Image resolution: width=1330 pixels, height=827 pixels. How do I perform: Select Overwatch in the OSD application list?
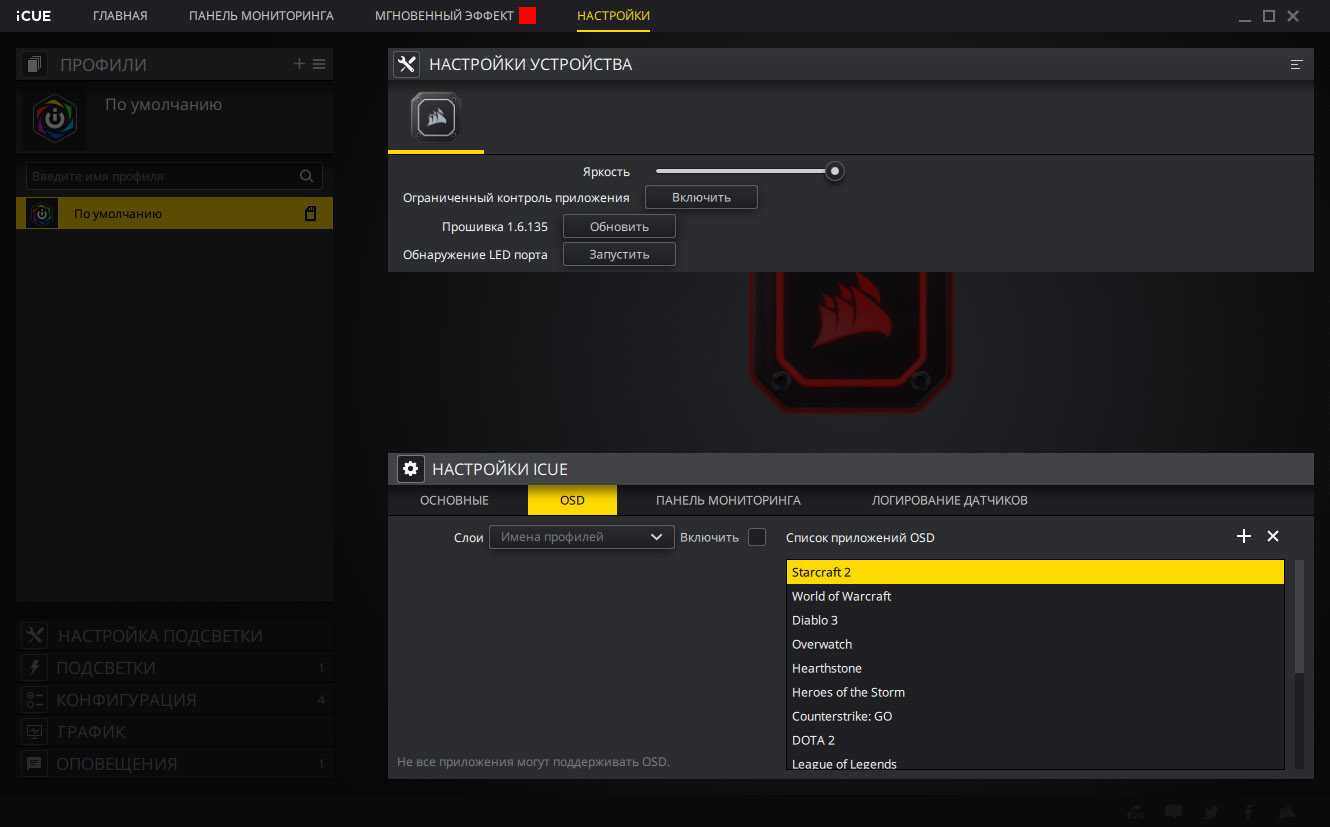tap(822, 644)
